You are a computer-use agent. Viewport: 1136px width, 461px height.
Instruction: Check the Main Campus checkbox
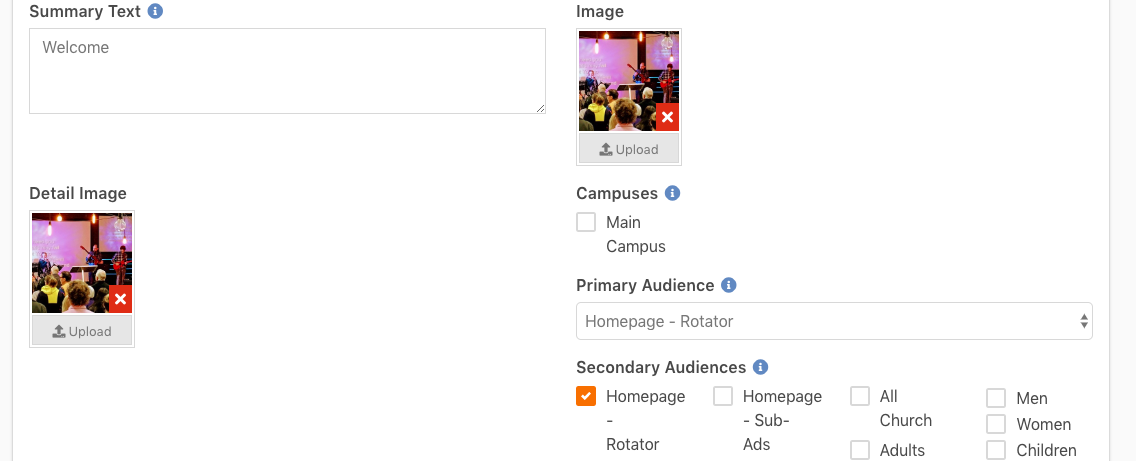click(586, 222)
